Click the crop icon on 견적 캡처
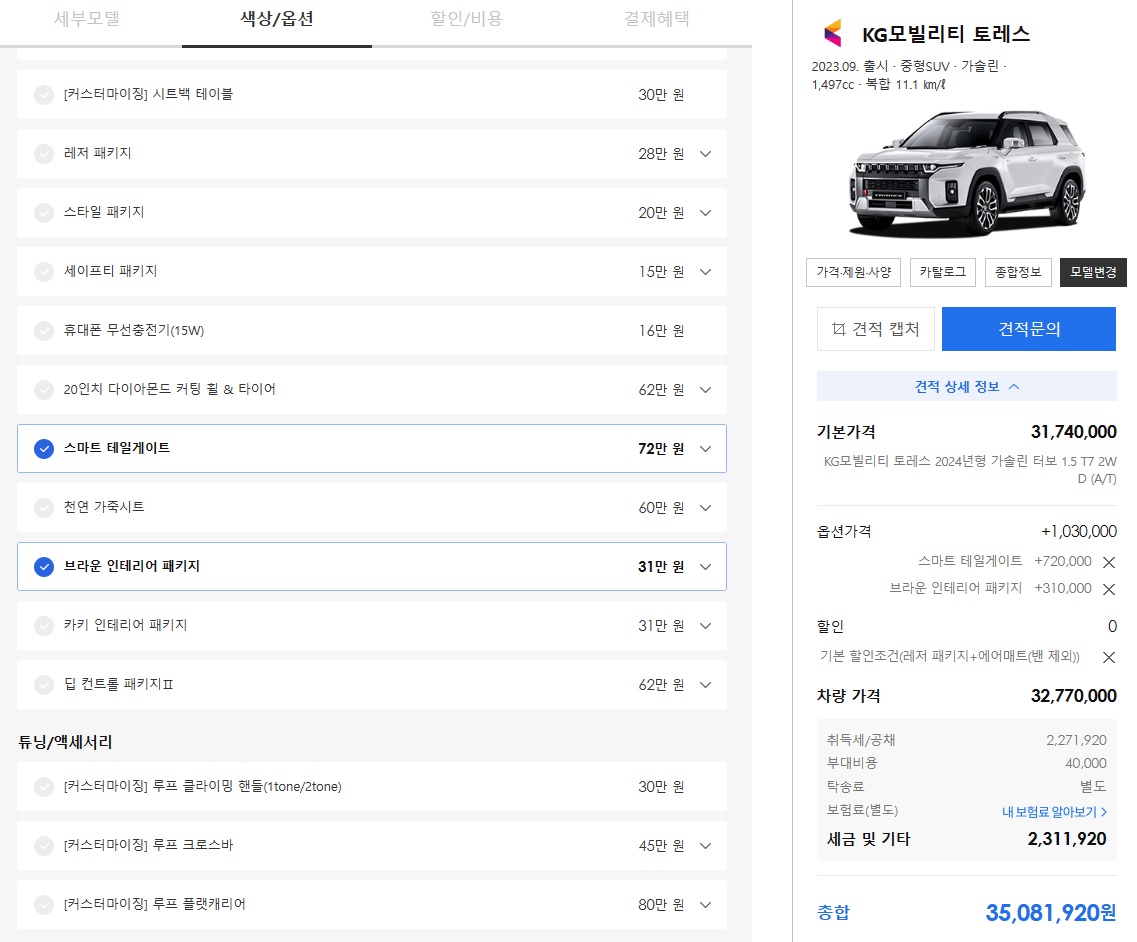The image size is (1137, 942). click(838, 329)
